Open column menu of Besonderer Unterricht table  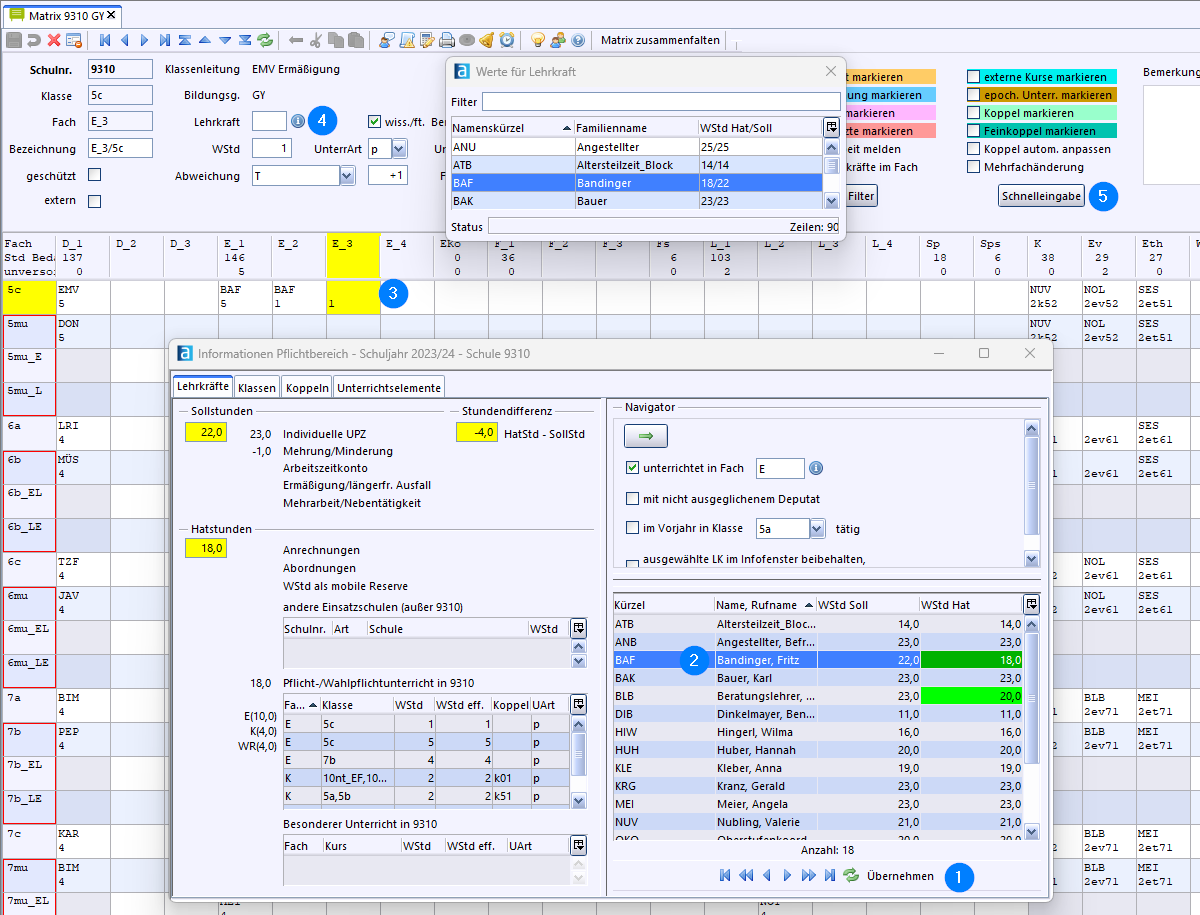tap(578, 845)
